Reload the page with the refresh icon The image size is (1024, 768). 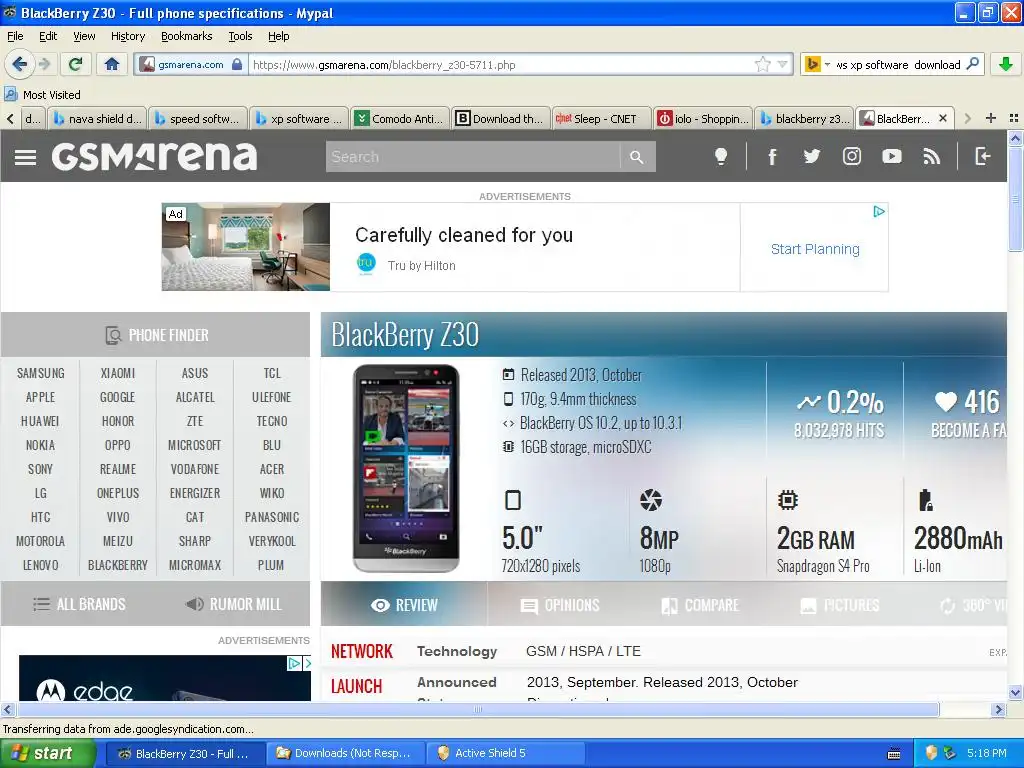[76, 64]
